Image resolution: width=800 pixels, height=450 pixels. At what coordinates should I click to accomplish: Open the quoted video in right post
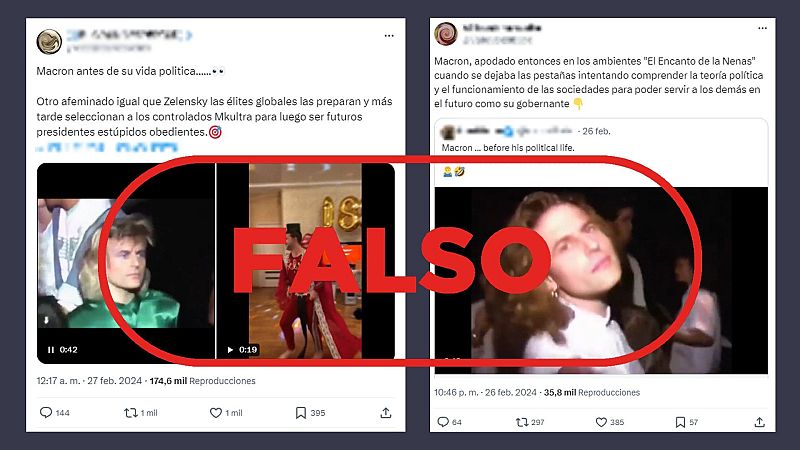pyautogui.click(x=601, y=280)
